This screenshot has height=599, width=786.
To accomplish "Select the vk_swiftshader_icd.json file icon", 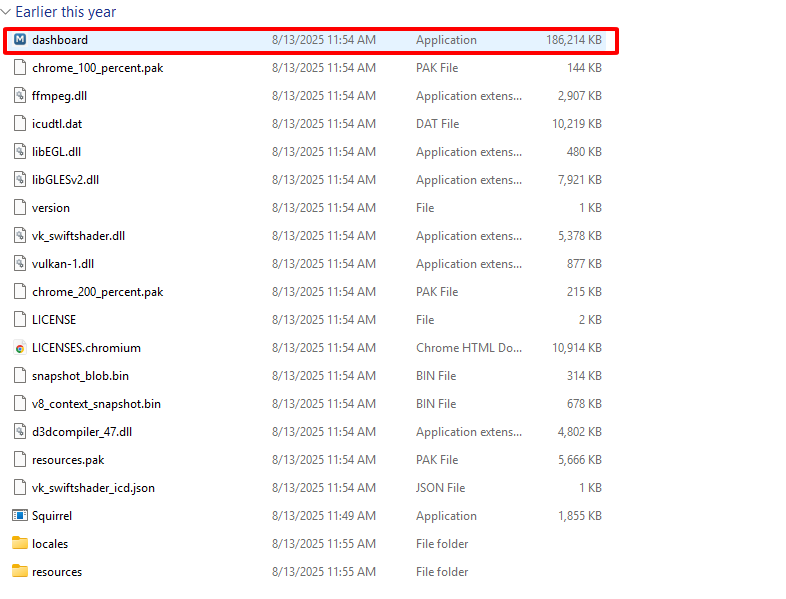I will (20, 488).
